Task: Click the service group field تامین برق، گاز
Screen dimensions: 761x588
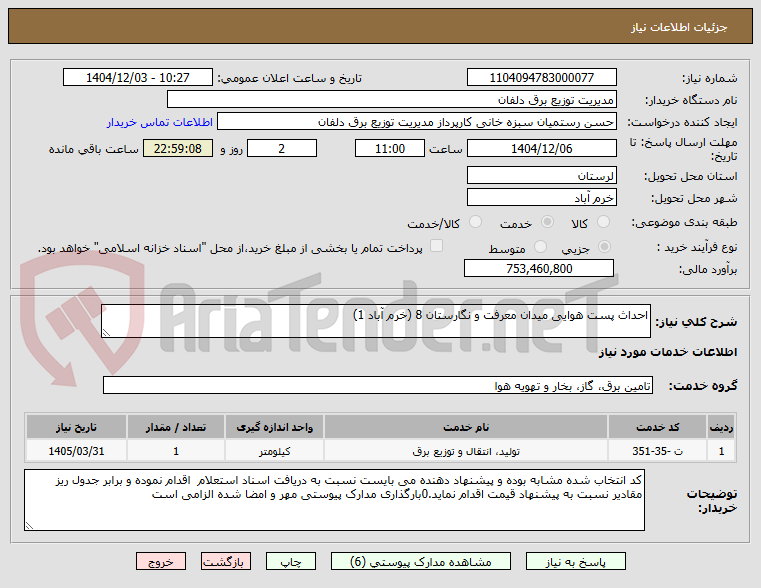Action: coord(378,385)
